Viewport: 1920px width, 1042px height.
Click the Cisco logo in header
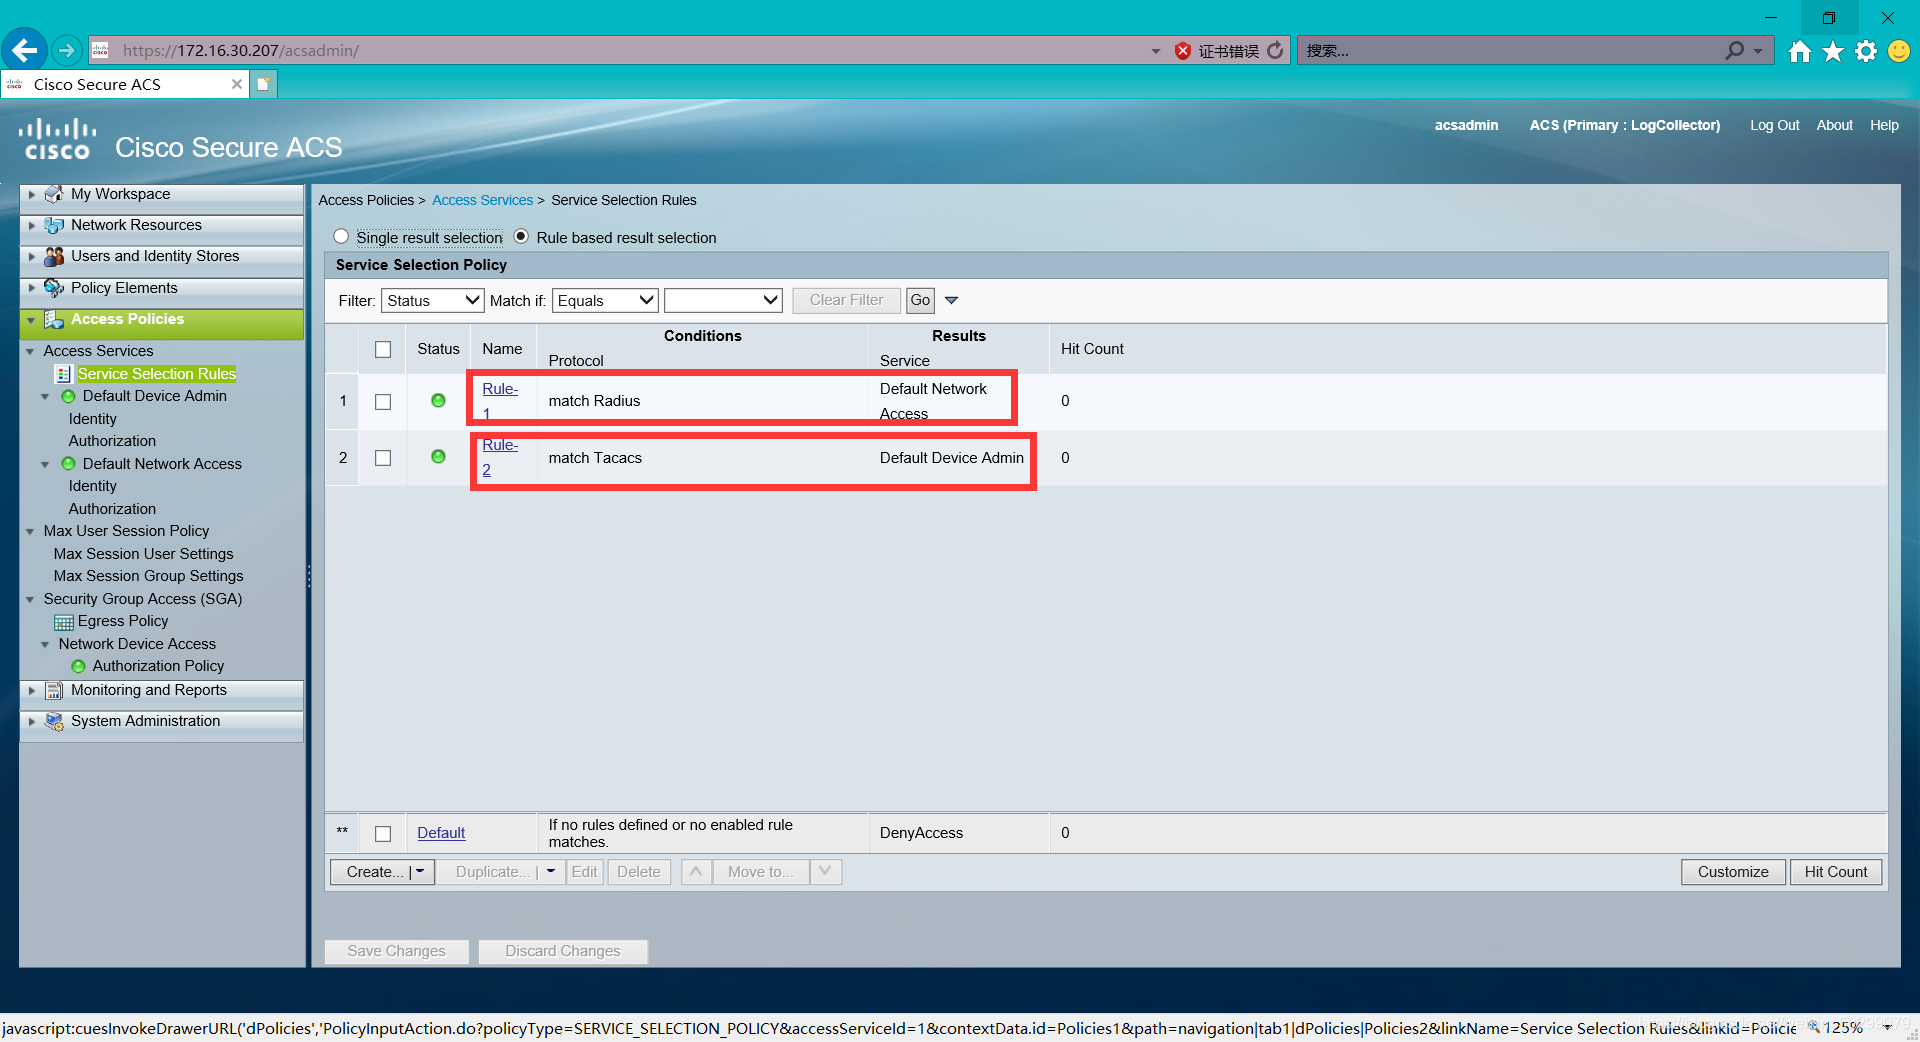(58, 140)
